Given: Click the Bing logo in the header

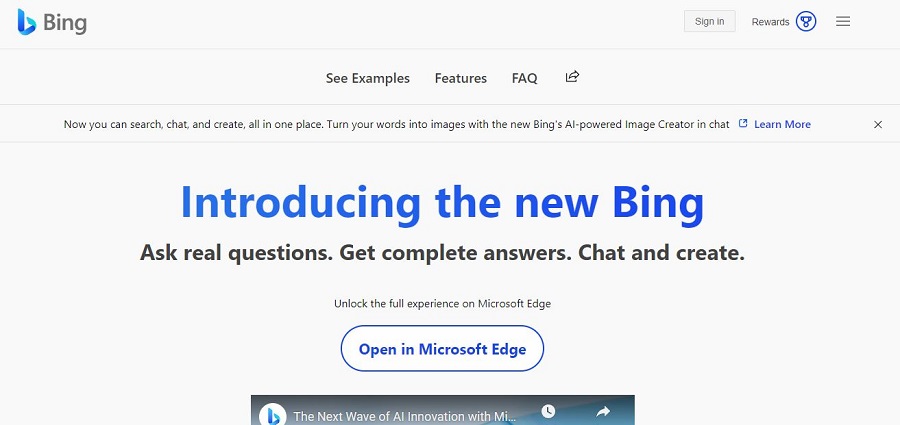Looking at the screenshot, I should point(52,22).
